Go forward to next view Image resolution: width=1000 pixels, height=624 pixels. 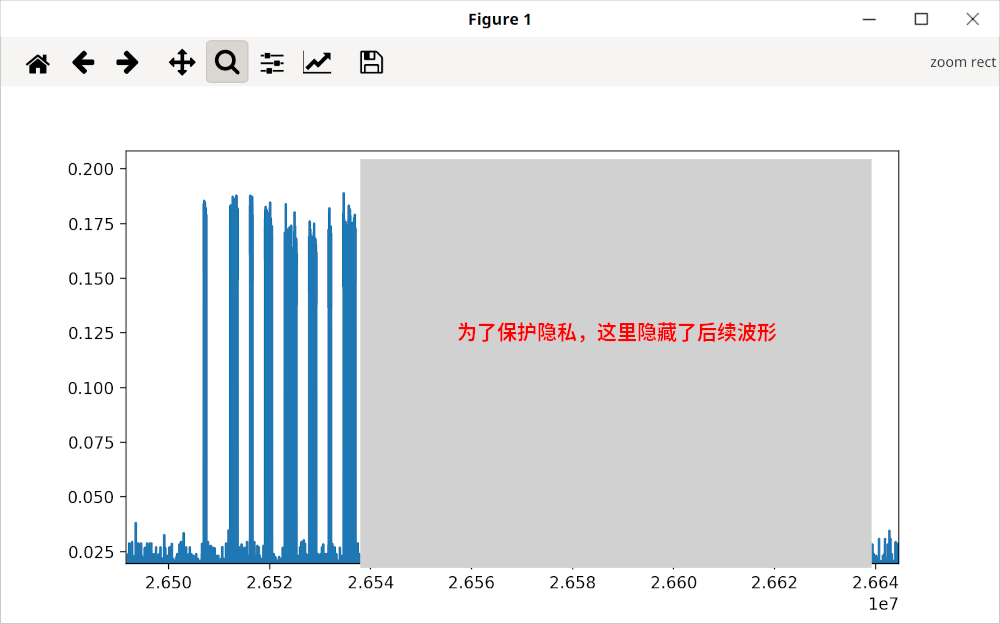coord(126,61)
